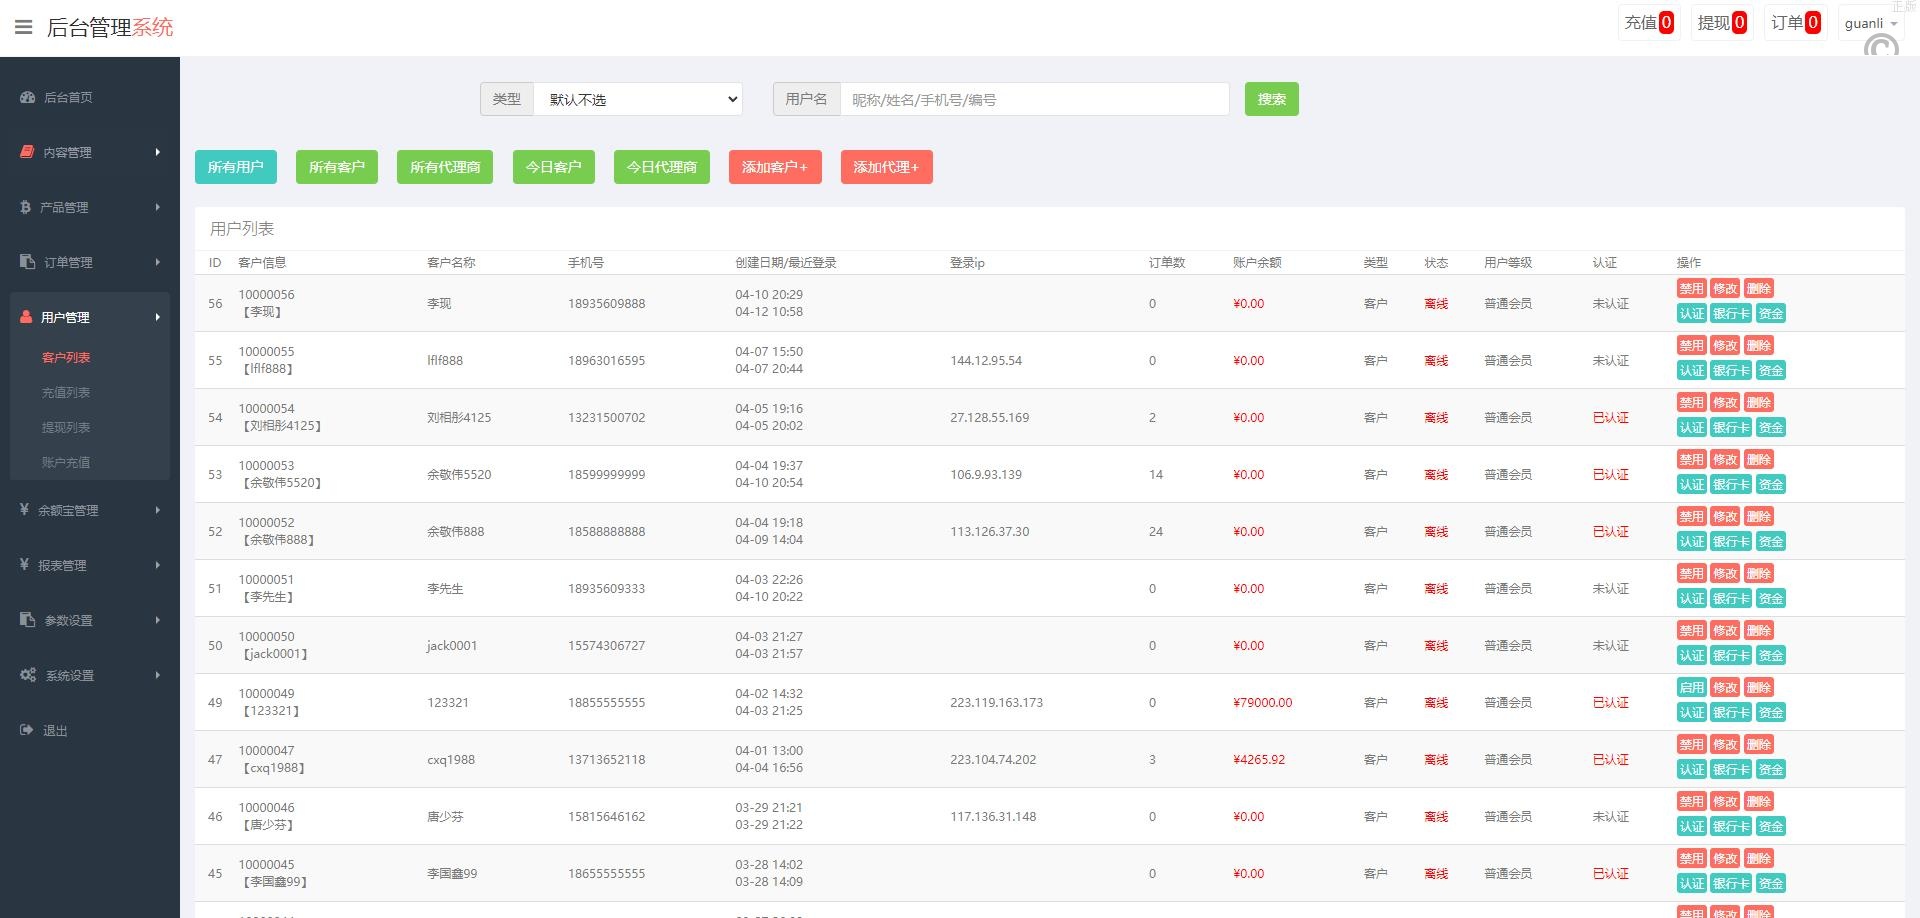The height and width of the screenshot is (918, 1920).
Task: Click the book icon for 内容管理
Action: click(27, 152)
